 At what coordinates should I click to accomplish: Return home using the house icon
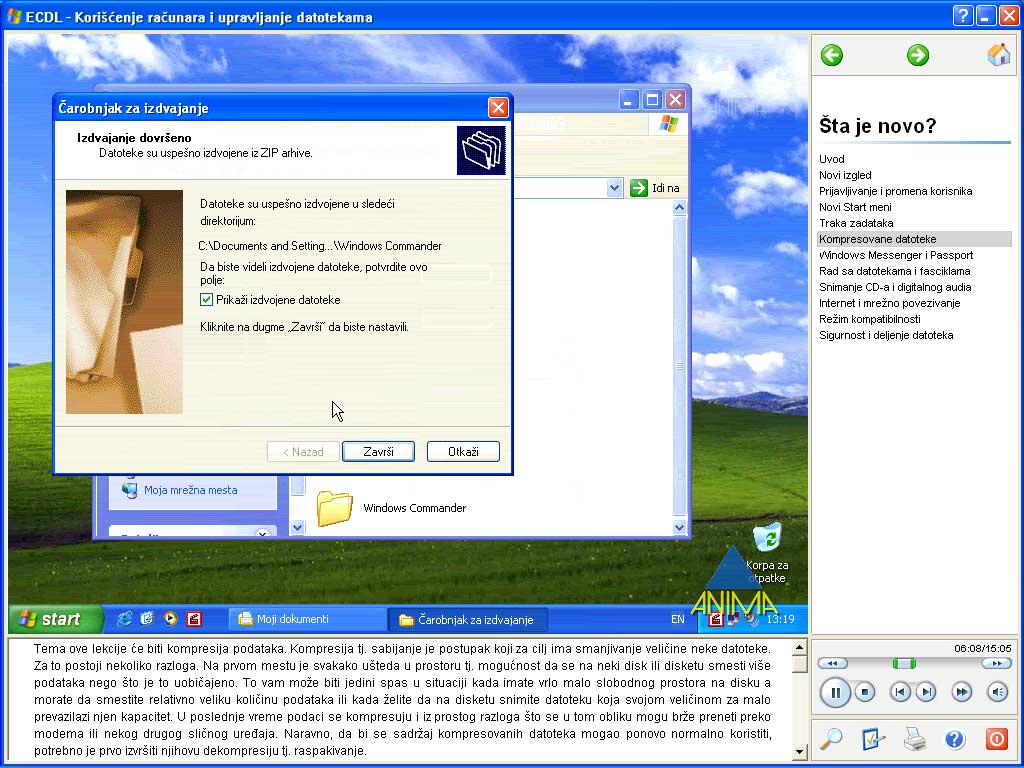(x=998, y=55)
